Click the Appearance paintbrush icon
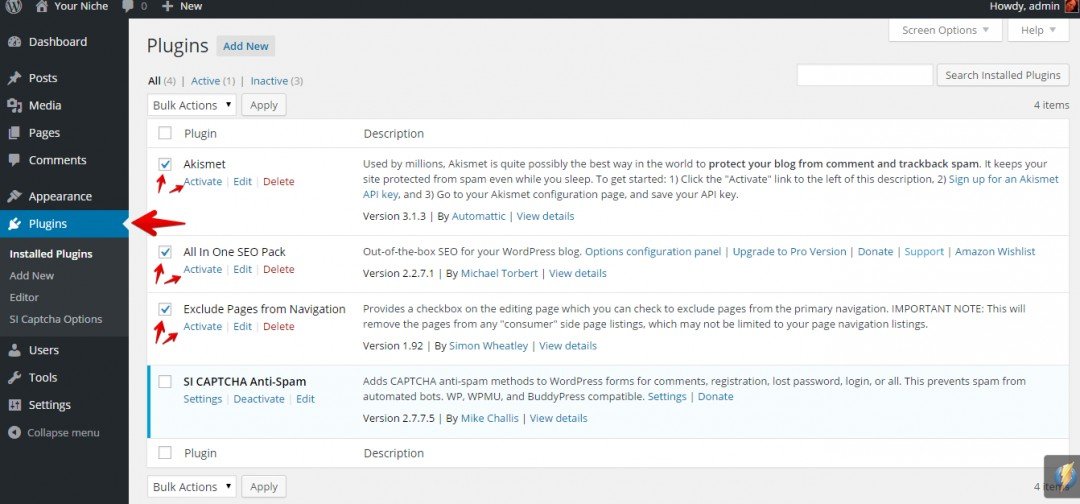1080x504 pixels. 14,196
